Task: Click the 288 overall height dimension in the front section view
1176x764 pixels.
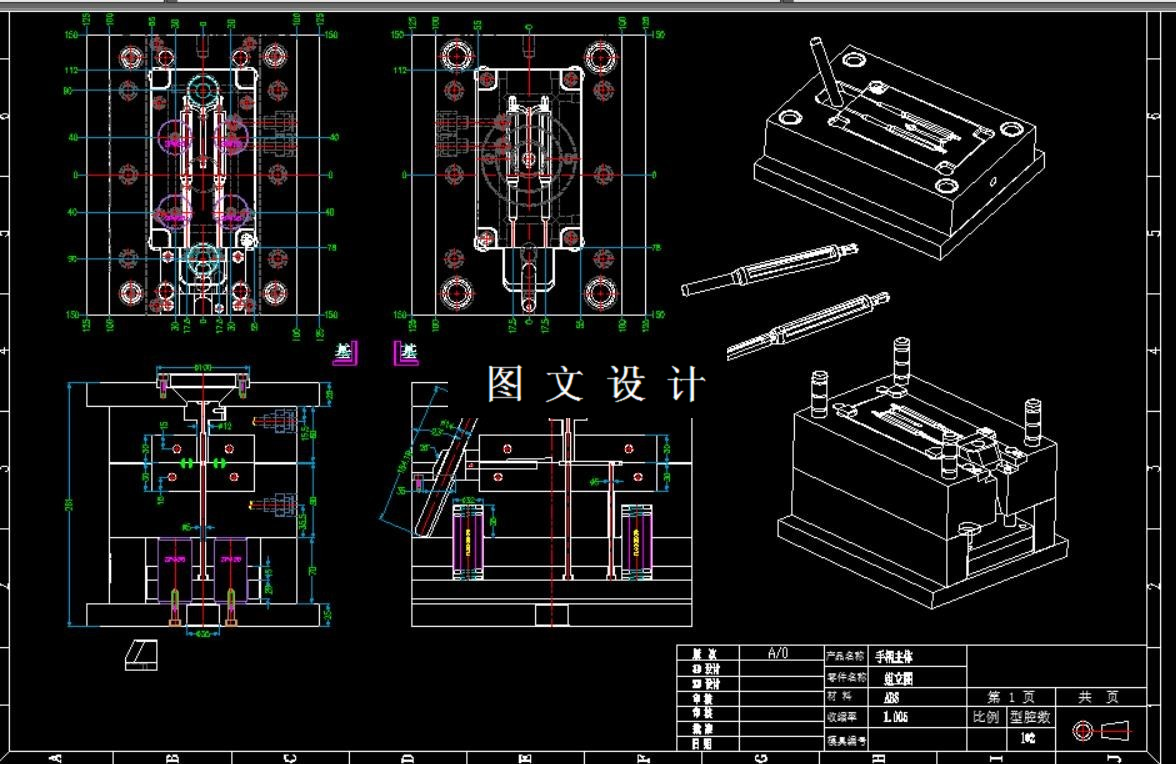Action: pos(69,505)
